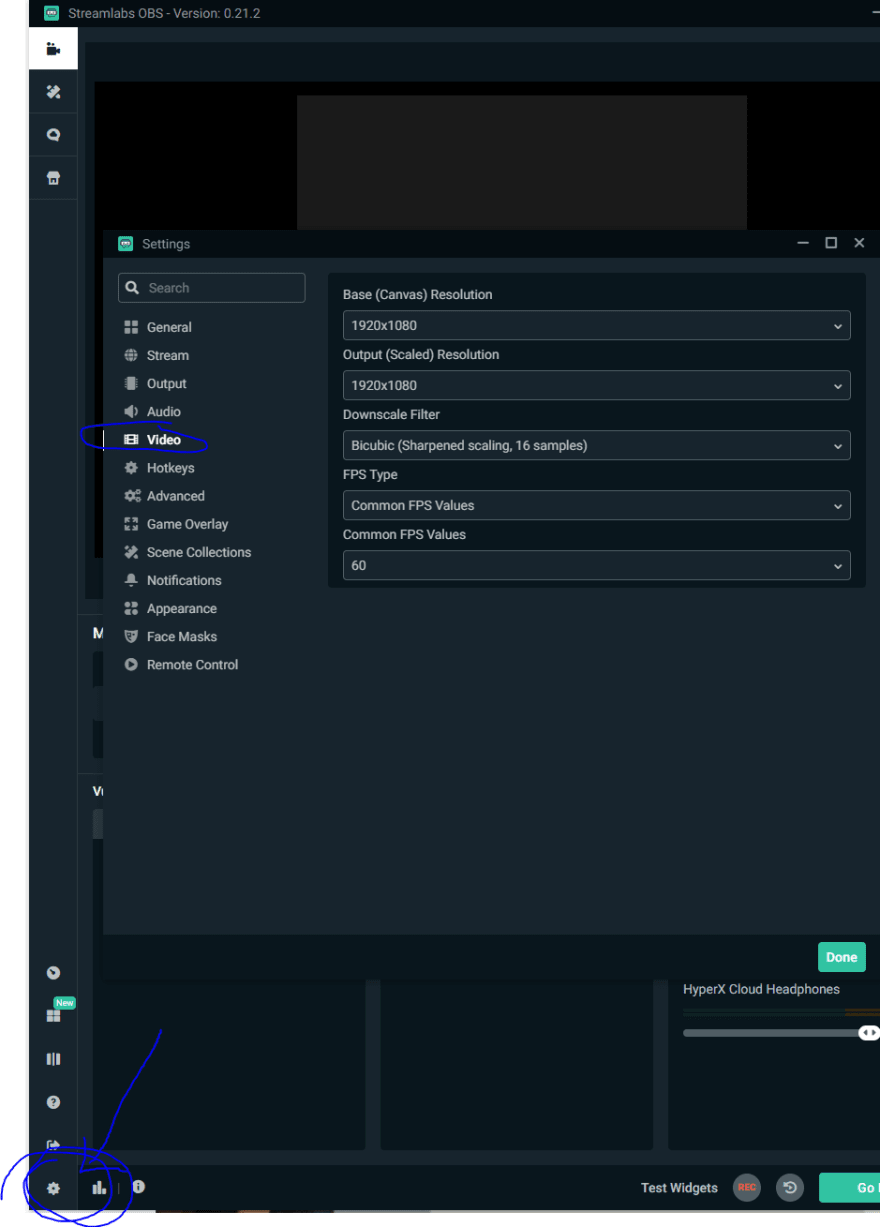The width and height of the screenshot is (880, 1227).
Task: Select the Notifications settings category
Action: [x=184, y=580]
